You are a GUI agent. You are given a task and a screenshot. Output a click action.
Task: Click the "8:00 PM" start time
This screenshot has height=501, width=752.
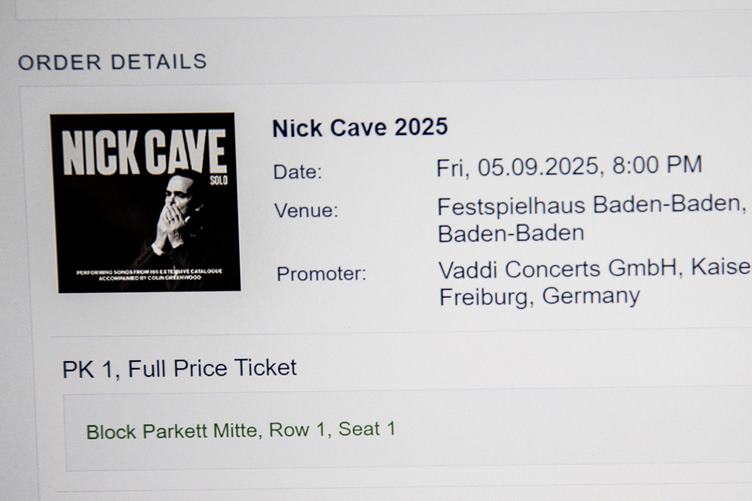pos(657,164)
